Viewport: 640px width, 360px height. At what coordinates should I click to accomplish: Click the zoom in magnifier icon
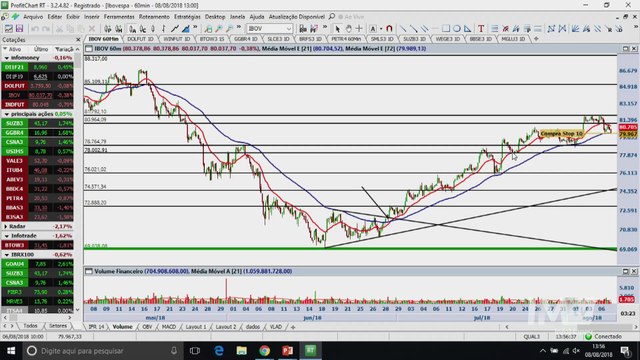click(219, 29)
